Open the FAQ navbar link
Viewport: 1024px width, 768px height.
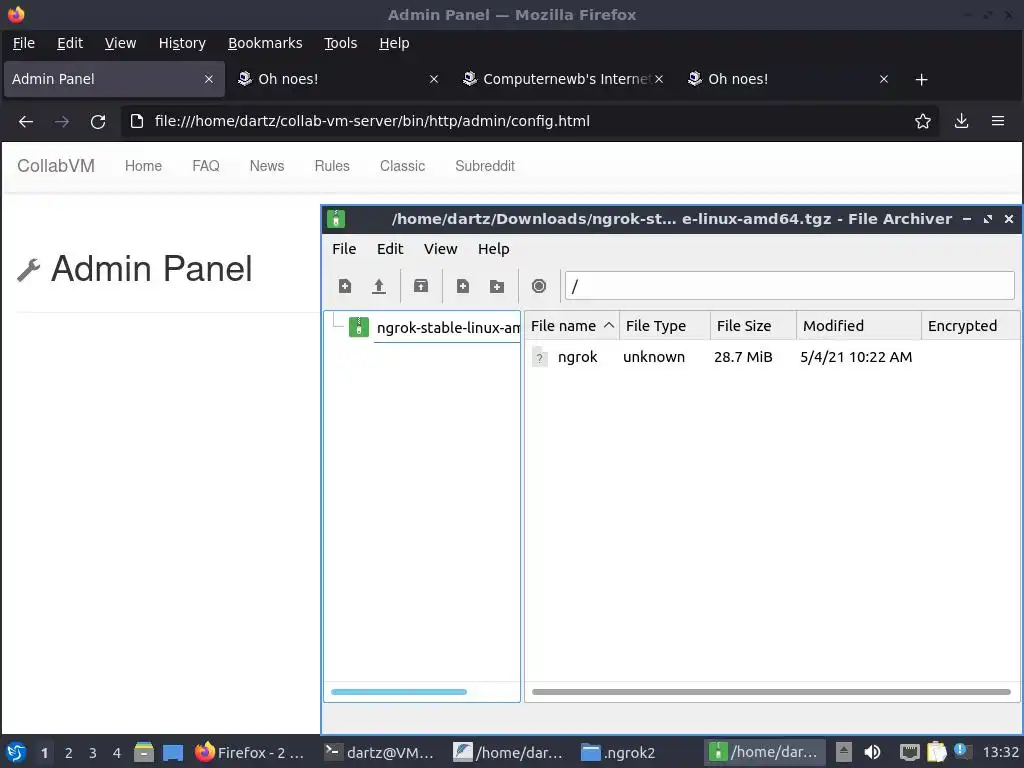click(206, 166)
